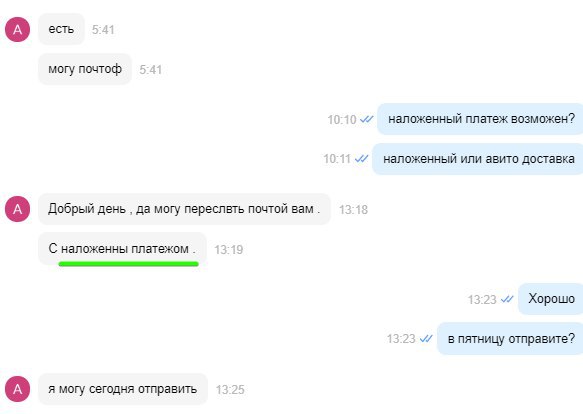Click the avatar next to 'Добрый день' message
This screenshot has width=583, height=414.
17,209
